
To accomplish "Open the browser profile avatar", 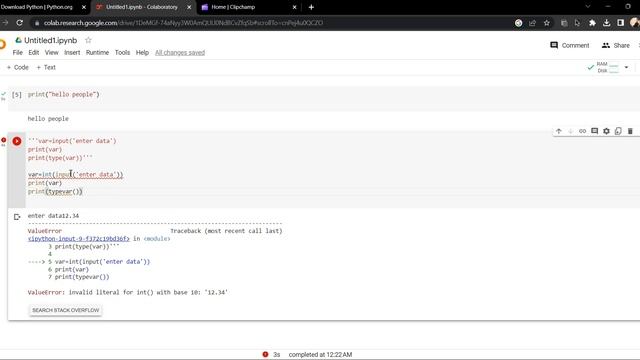I will coord(635,23).
